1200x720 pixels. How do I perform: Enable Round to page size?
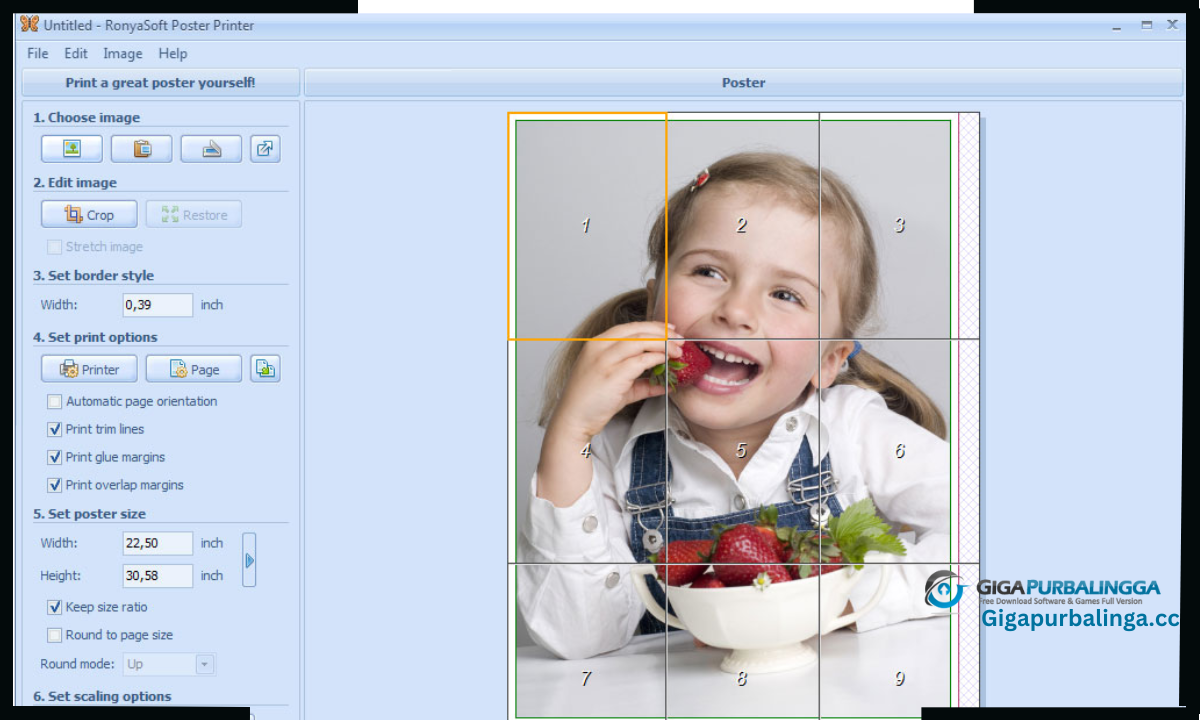click(54, 635)
